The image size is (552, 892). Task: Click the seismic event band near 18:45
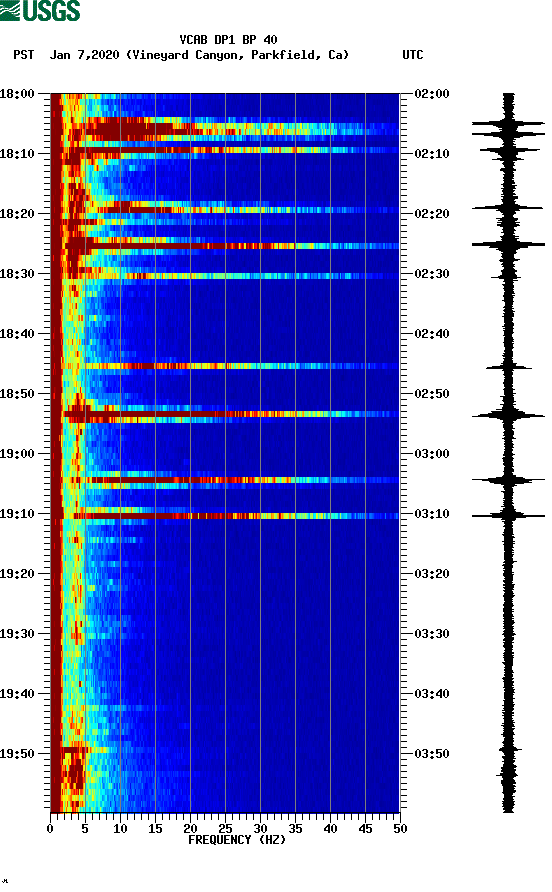[225, 366]
